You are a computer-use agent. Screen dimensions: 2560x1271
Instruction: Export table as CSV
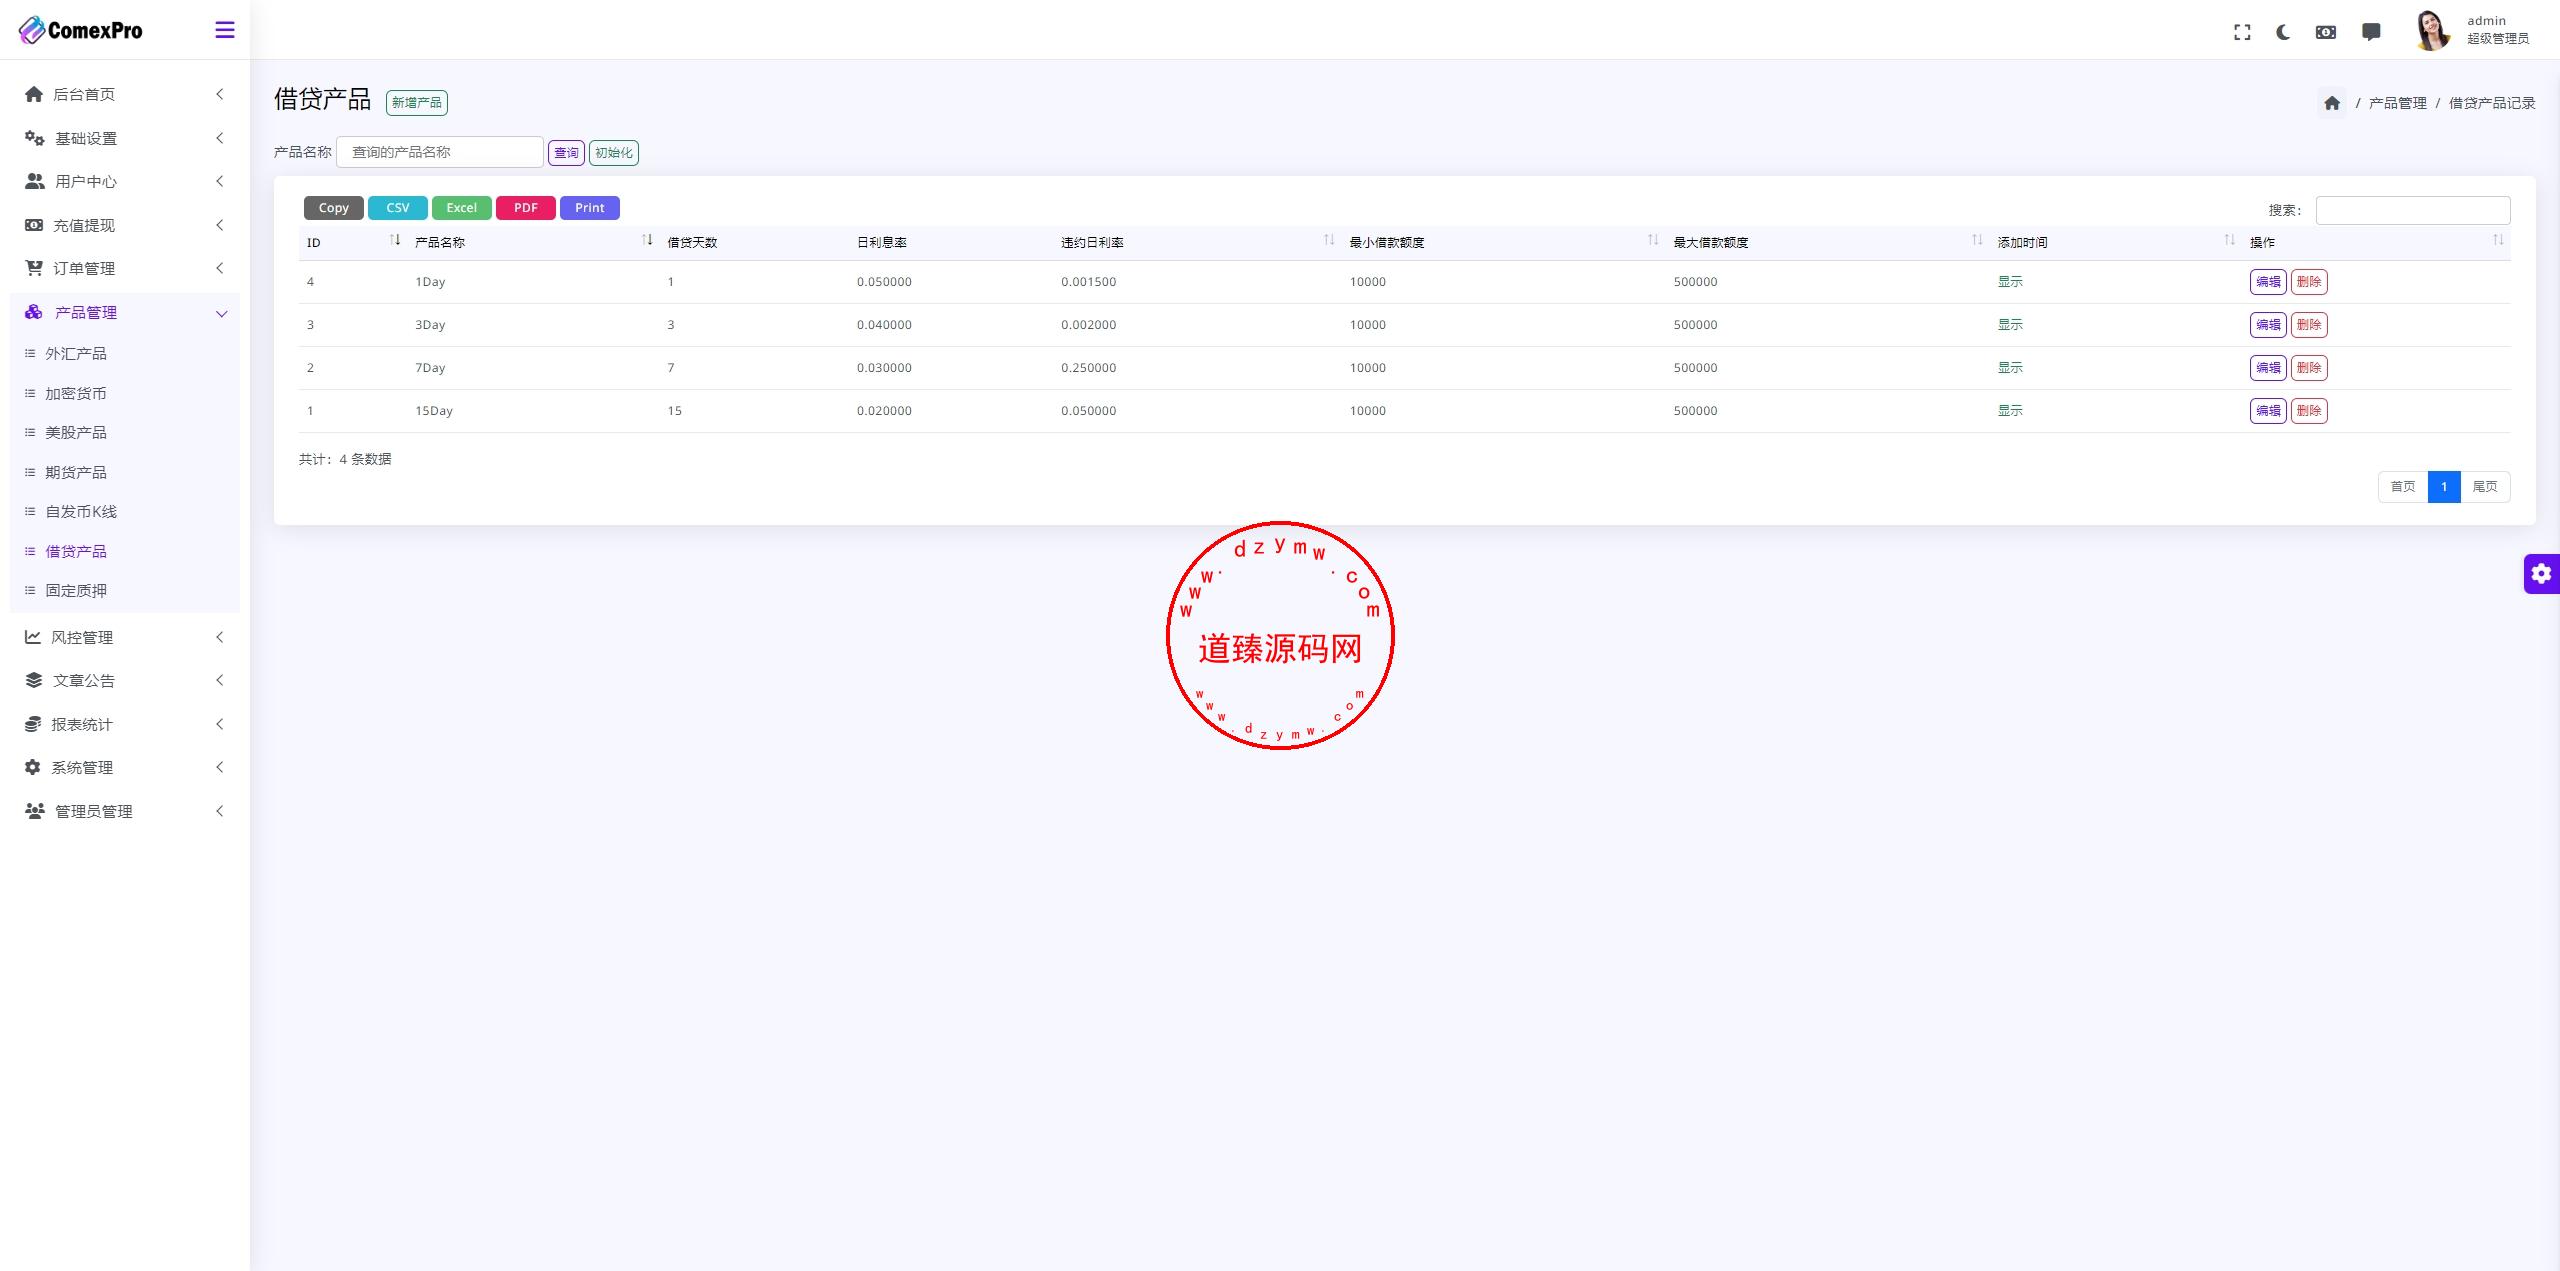pos(398,208)
